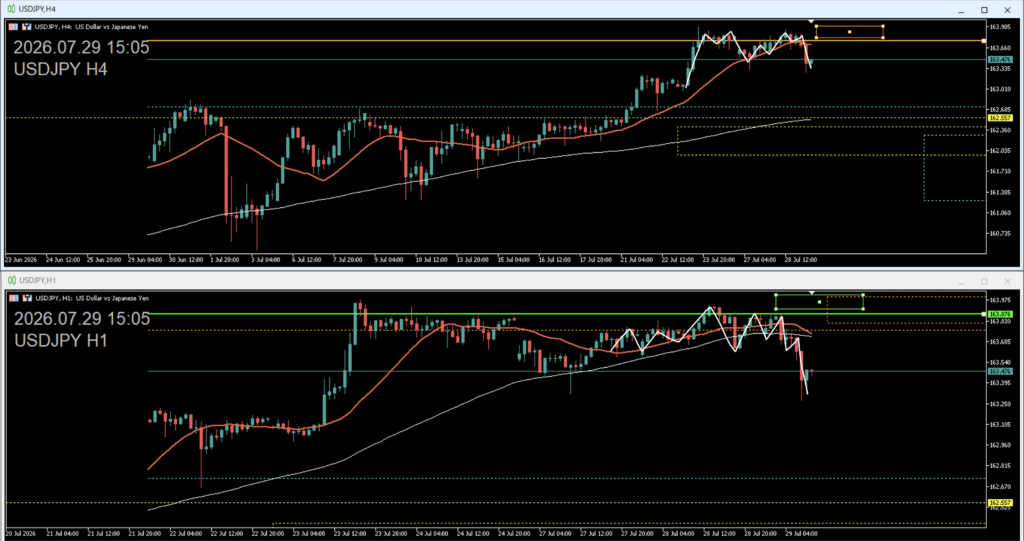The height and width of the screenshot is (541, 1024).
Task: Click the 163.476 current price label on the H4 chart
Action: (x=1000, y=59)
